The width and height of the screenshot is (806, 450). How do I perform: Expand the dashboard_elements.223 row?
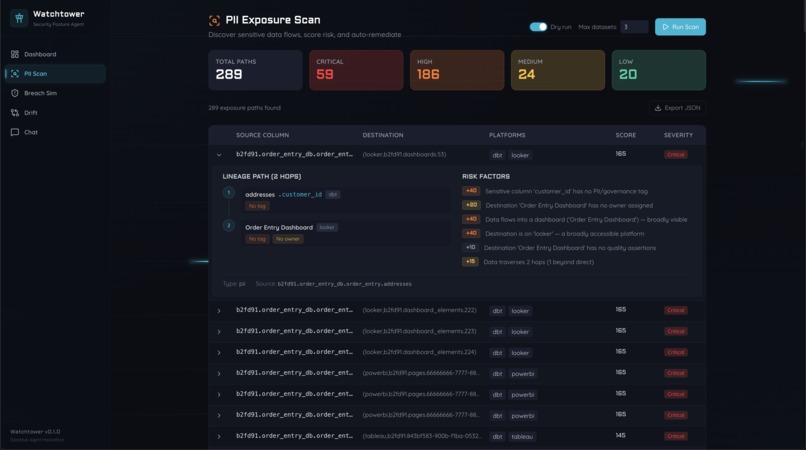219,332
